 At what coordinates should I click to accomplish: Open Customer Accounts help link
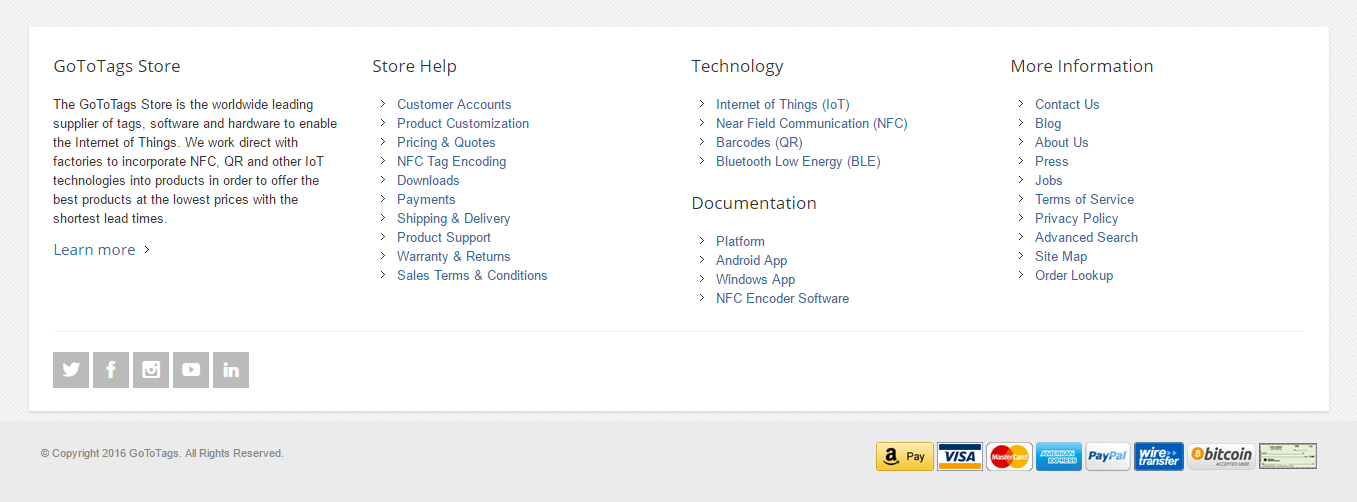[454, 105]
